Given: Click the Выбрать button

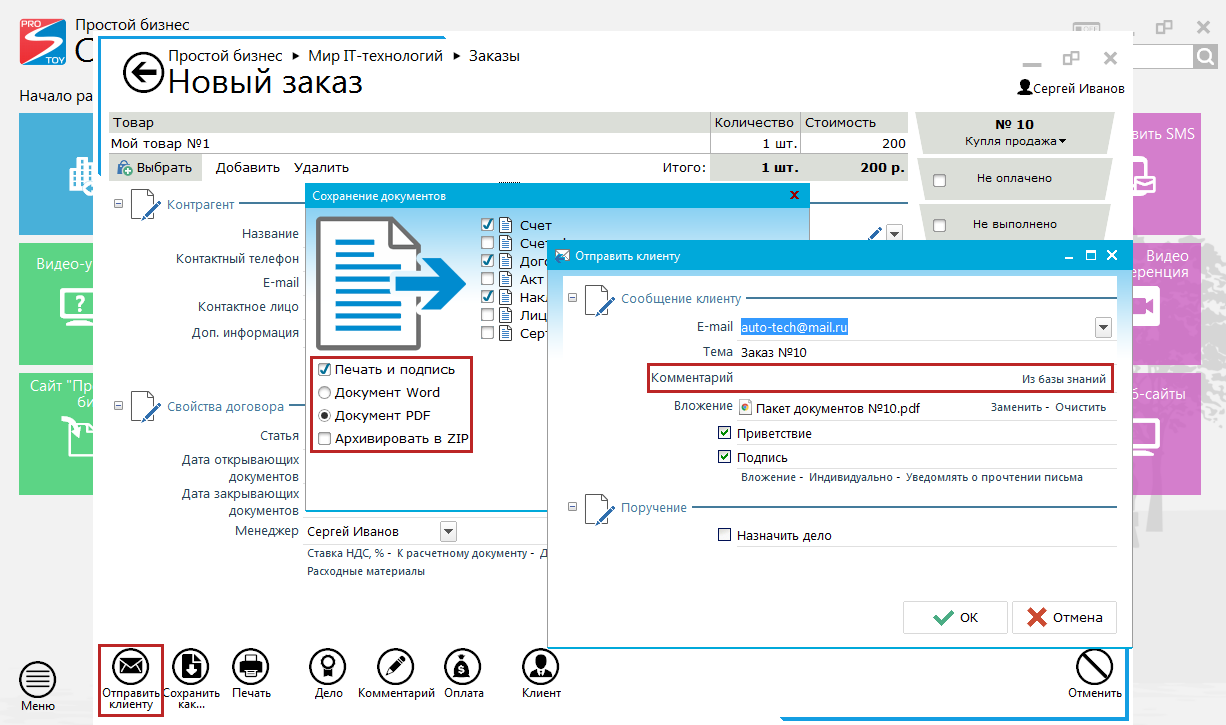Looking at the screenshot, I should pyautogui.click(x=156, y=168).
